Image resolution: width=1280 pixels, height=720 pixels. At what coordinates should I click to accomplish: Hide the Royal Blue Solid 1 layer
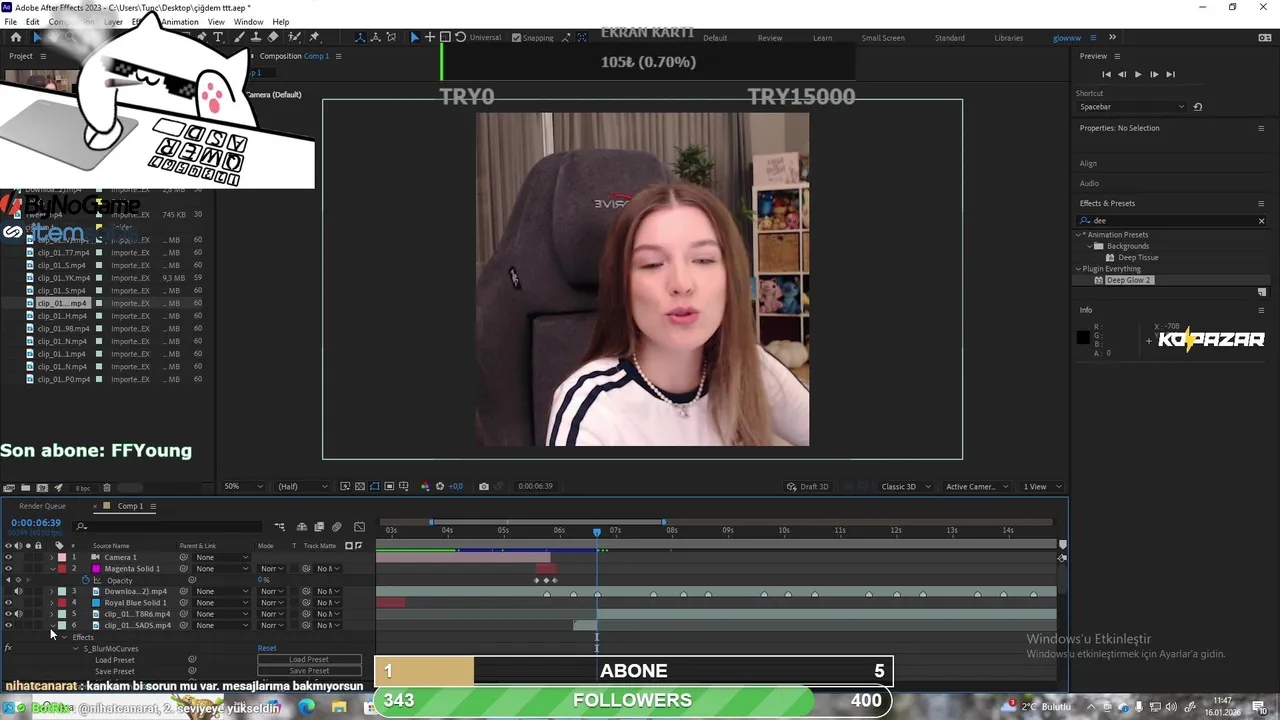tap(9, 603)
